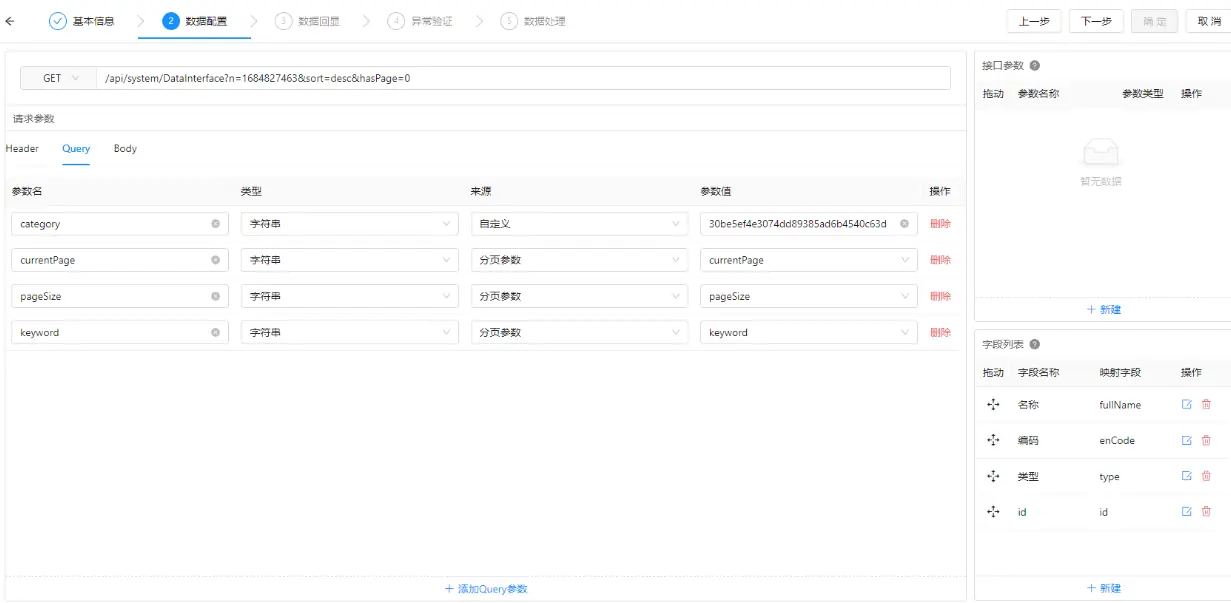Click help icon next to 接口参数
Image resolution: width=1231 pixels, height=603 pixels.
1035,66
